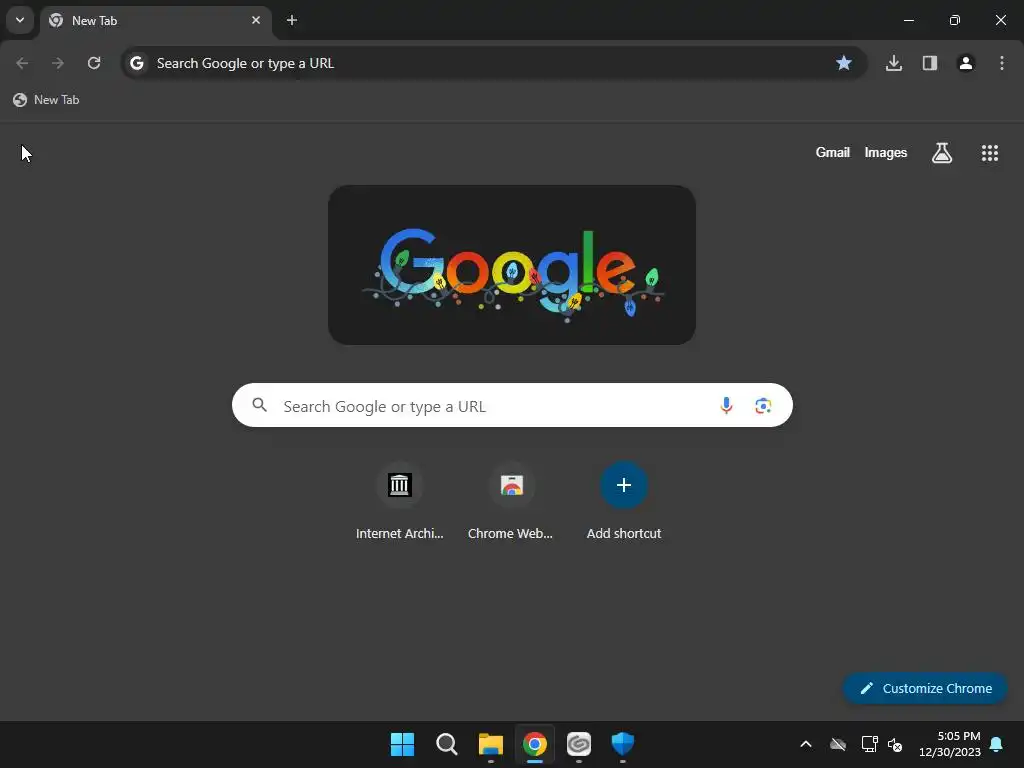Click the Add shortcut button
Screen dimensions: 1024x768
624,502
